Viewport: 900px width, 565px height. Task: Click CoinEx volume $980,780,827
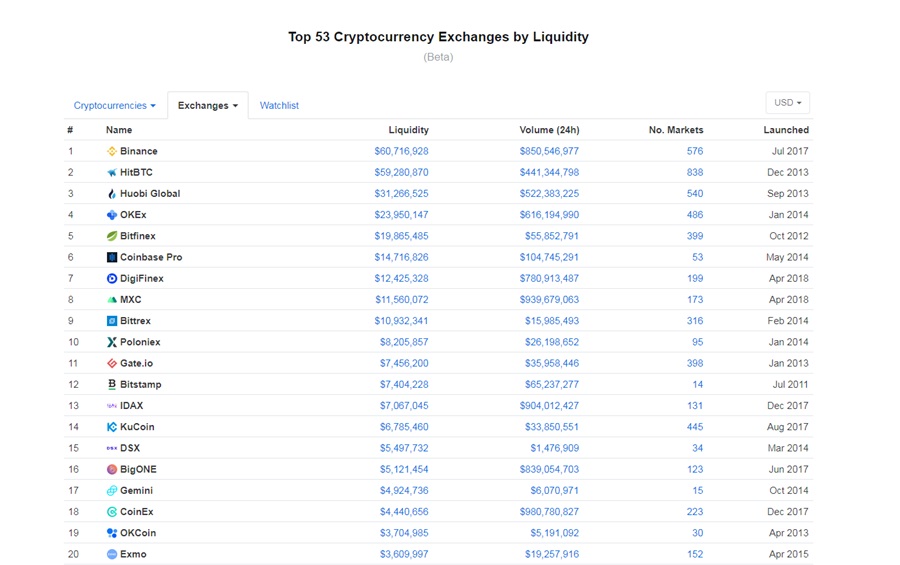click(549, 512)
